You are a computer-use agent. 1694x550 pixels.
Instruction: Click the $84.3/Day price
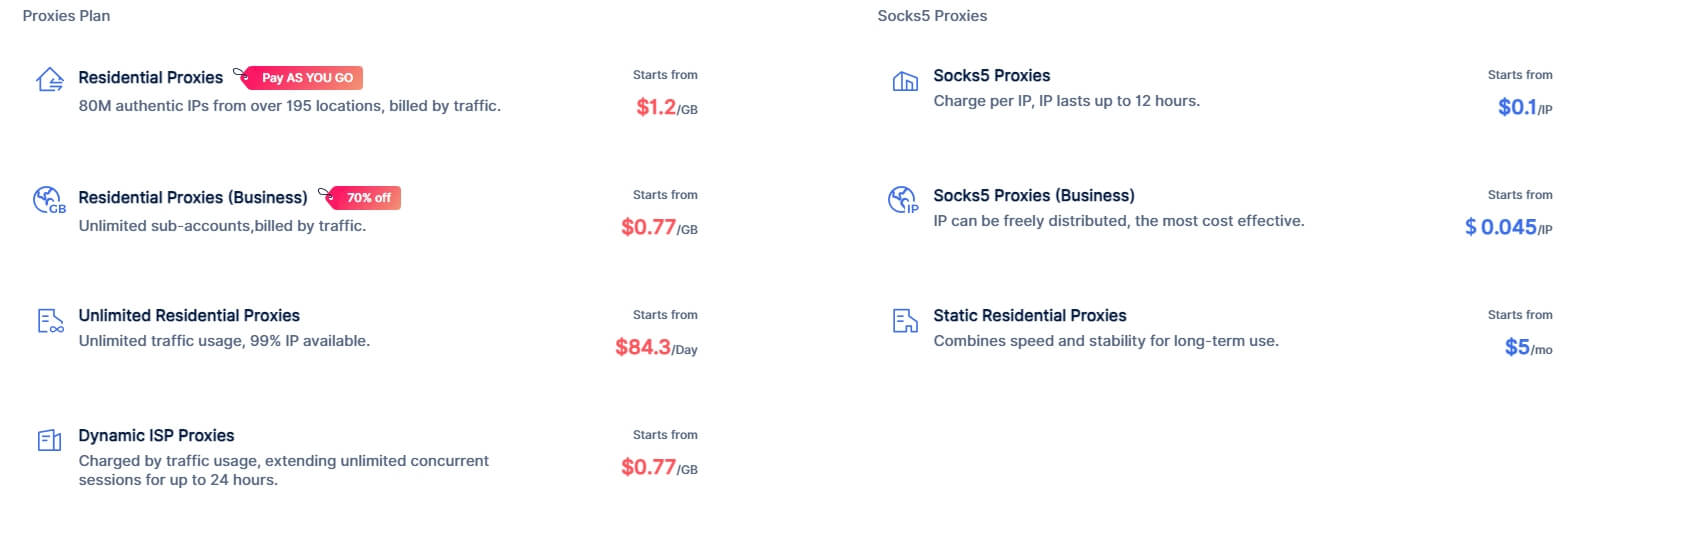656,347
